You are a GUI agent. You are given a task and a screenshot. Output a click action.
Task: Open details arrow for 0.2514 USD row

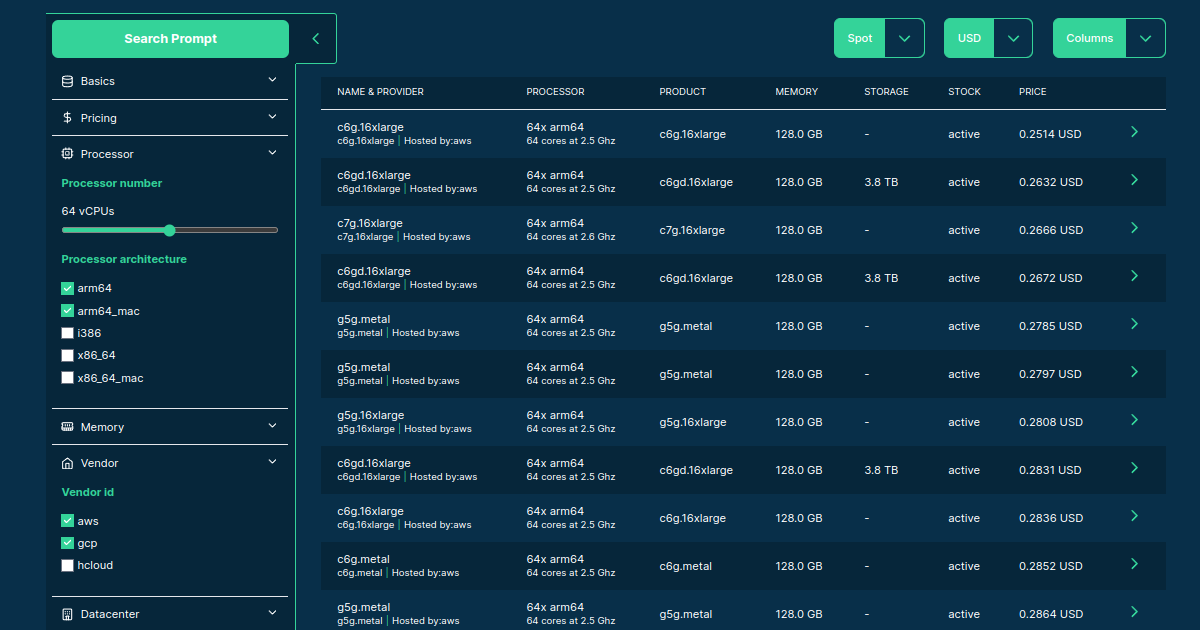pyautogui.click(x=1134, y=132)
